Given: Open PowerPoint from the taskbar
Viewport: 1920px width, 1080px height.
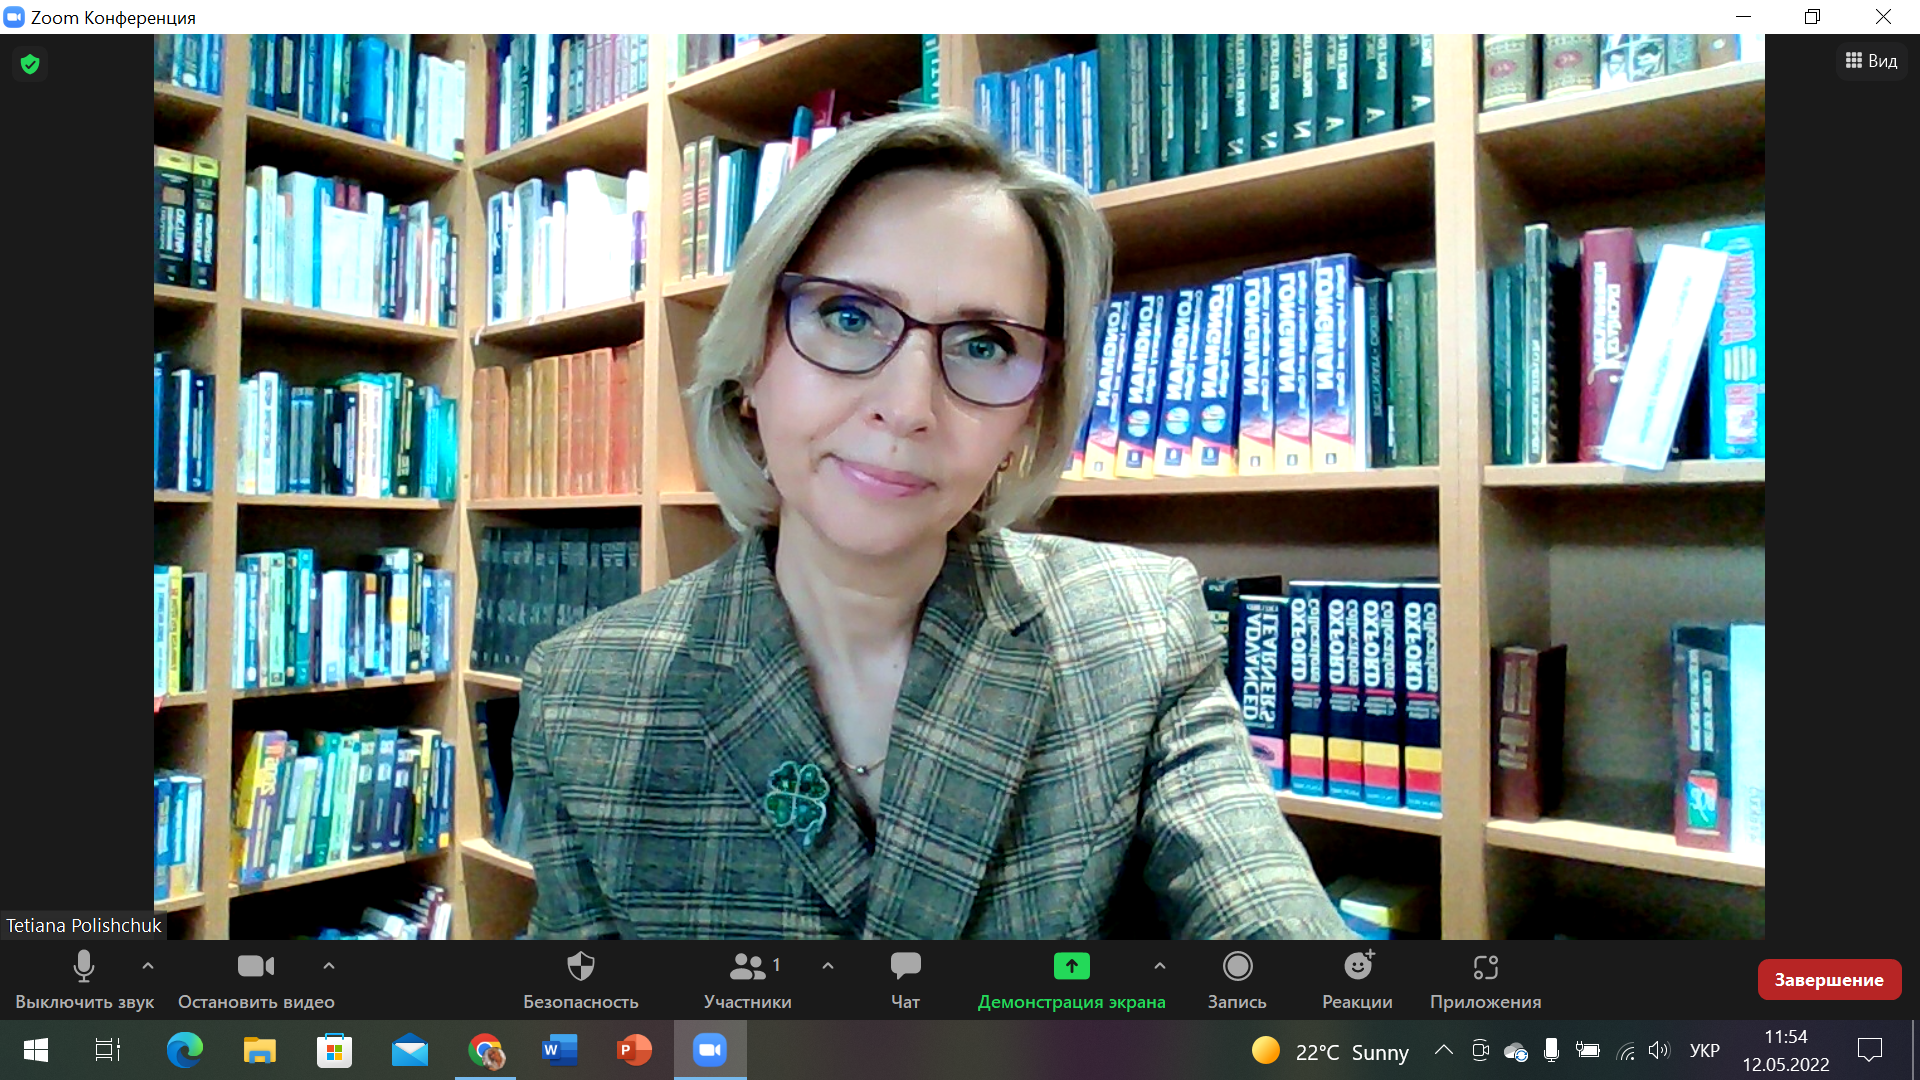Looking at the screenshot, I should click(x=634, y=1050).
